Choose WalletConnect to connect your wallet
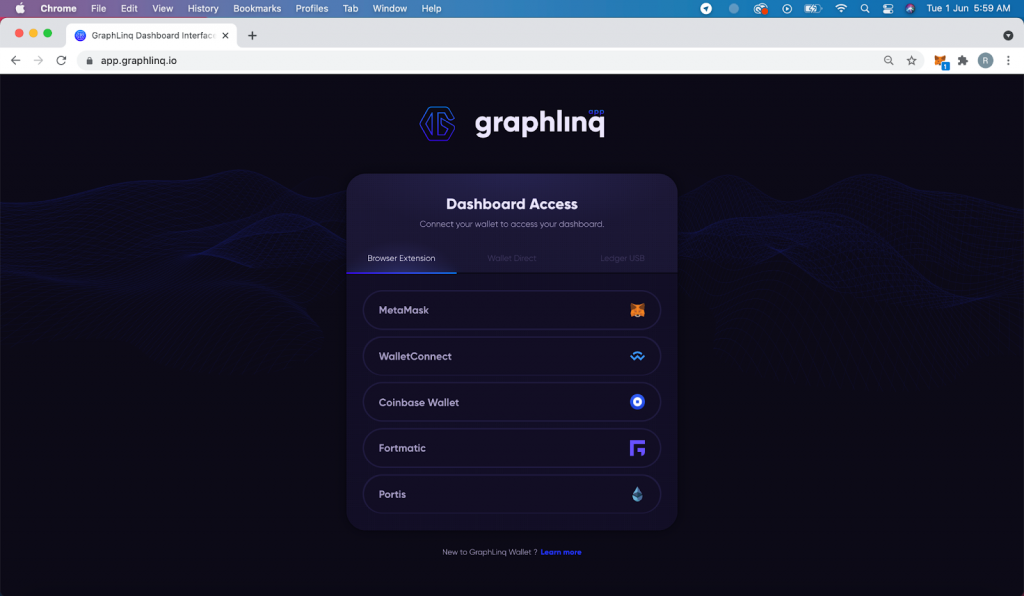The width and height of the screenshot is (1024, 596). 511,356
